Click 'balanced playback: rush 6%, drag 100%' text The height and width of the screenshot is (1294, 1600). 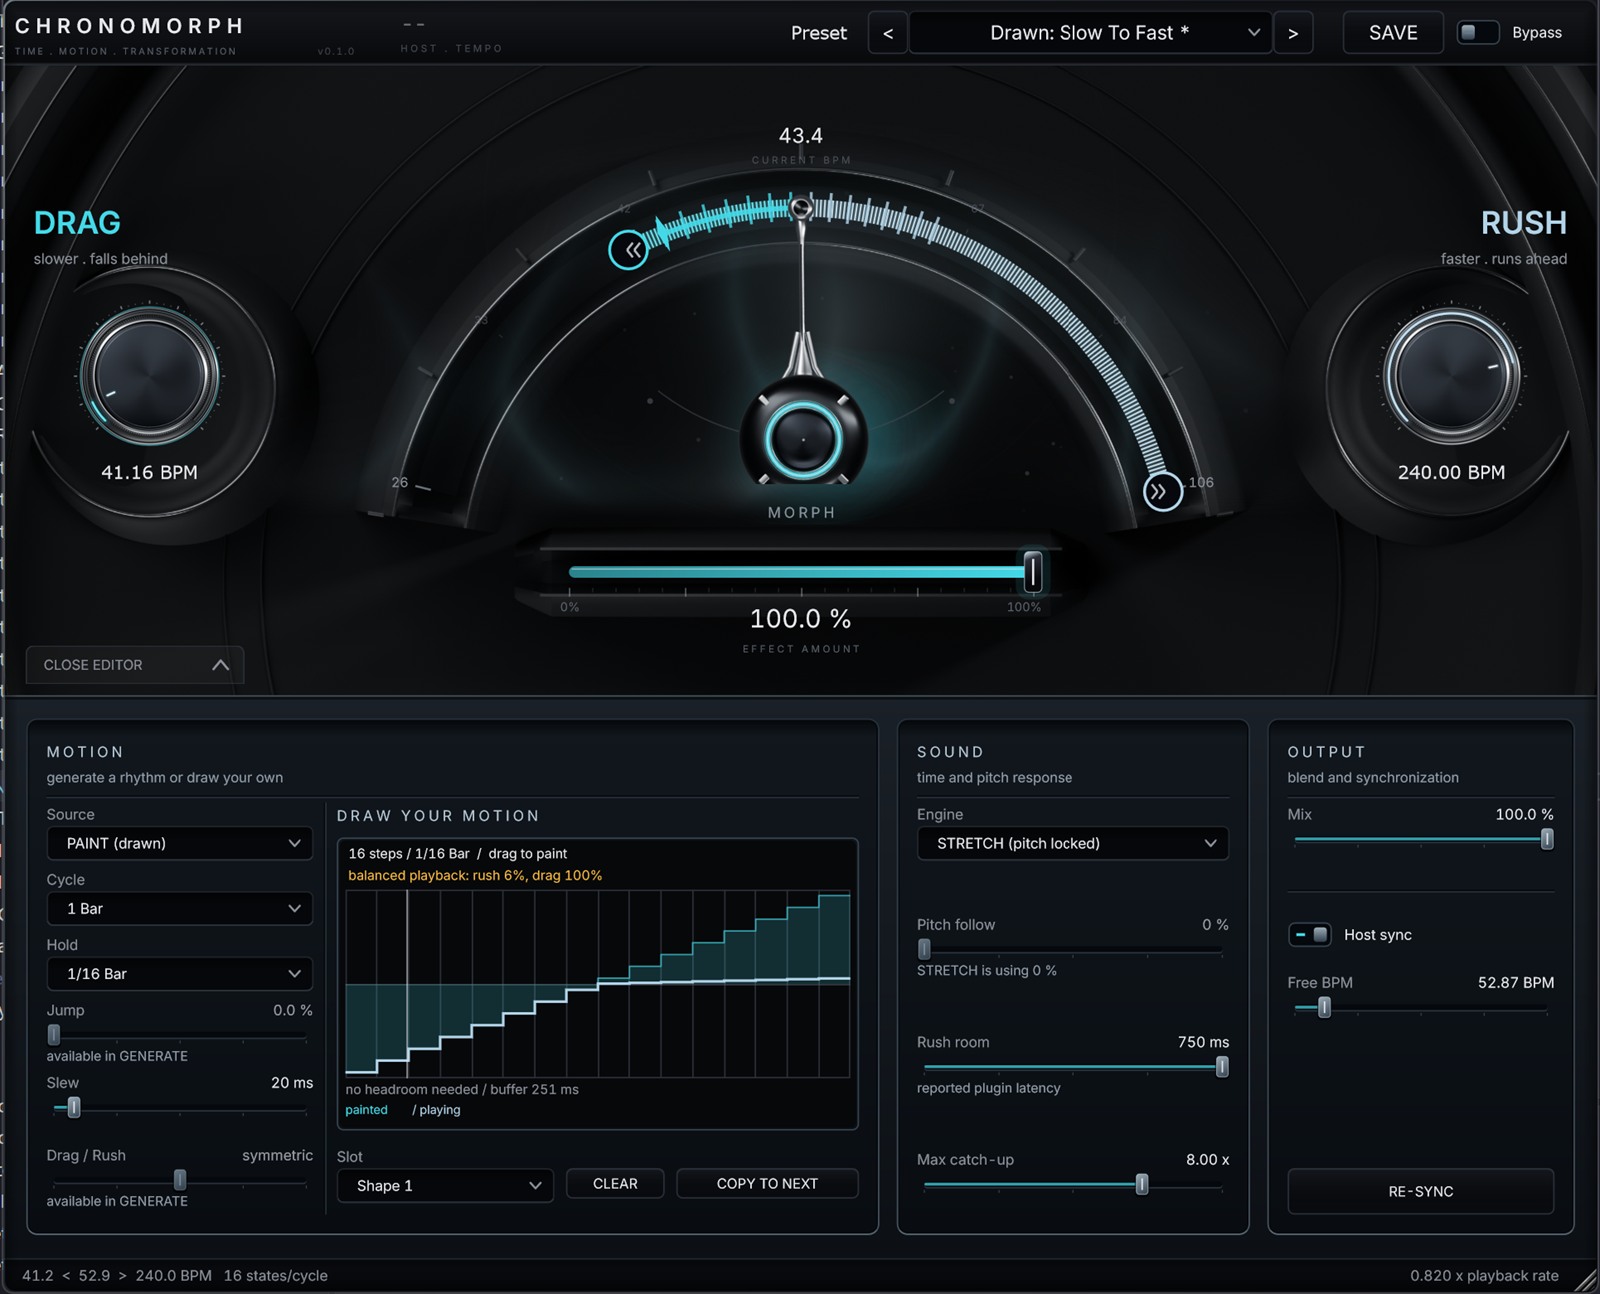475,875
